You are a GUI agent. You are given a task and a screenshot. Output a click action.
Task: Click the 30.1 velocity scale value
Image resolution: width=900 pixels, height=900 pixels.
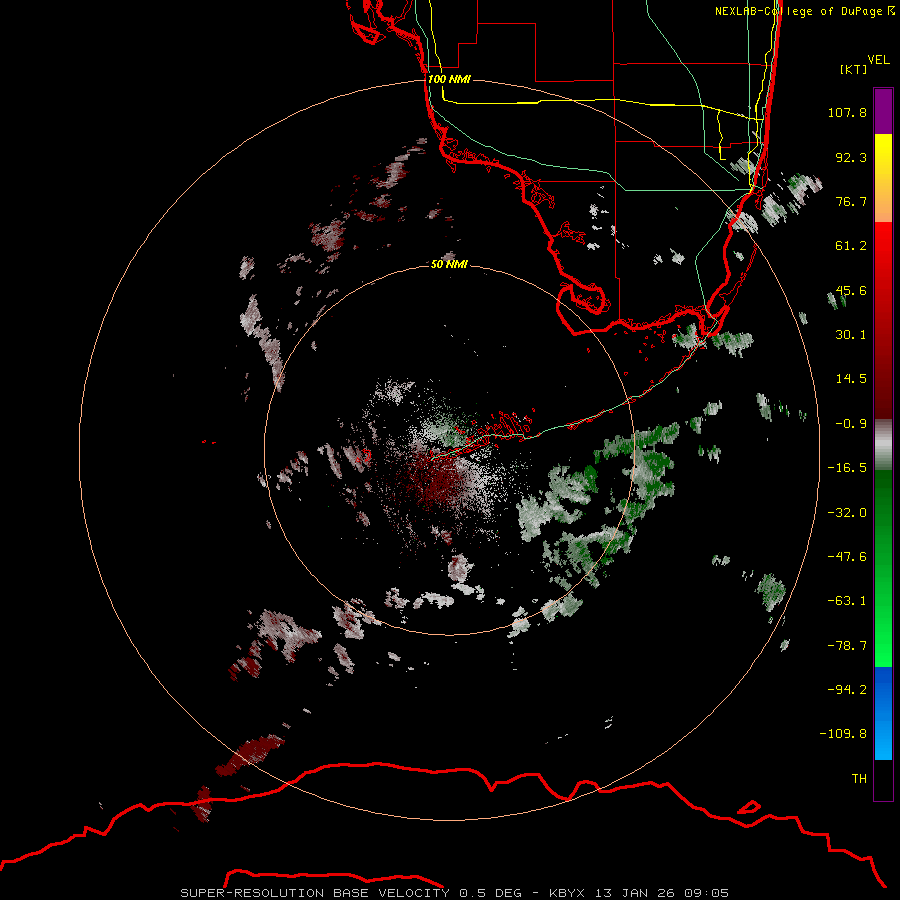[851, 335]
